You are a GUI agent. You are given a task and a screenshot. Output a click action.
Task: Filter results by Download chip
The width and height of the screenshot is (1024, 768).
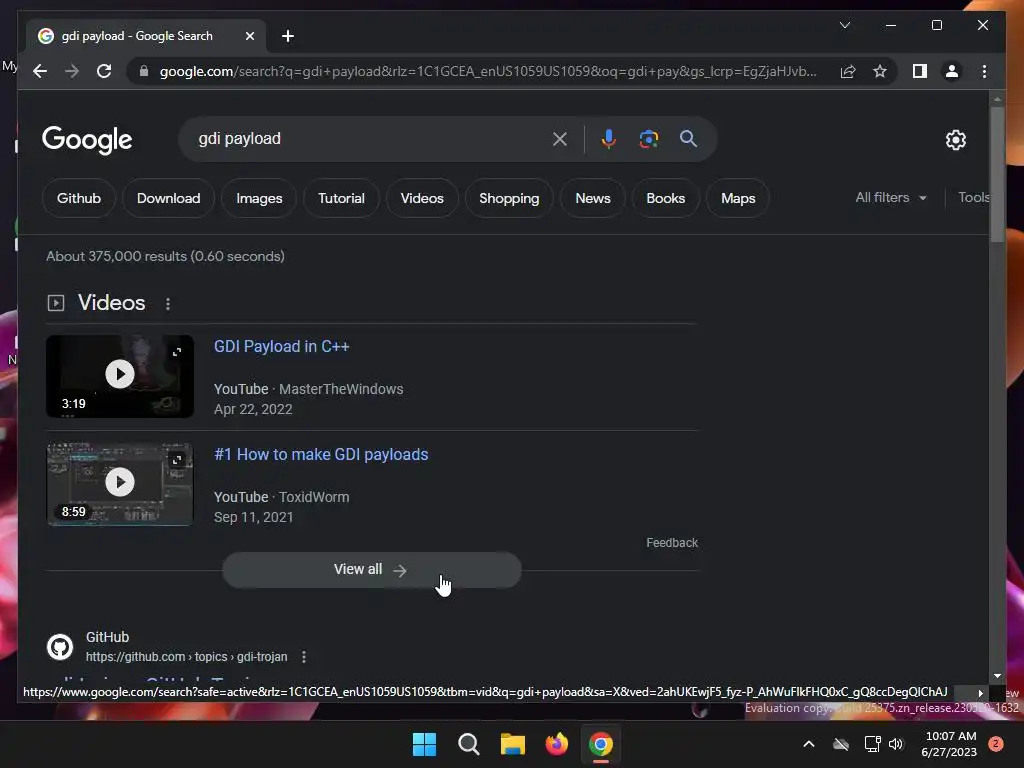(168, 198)
